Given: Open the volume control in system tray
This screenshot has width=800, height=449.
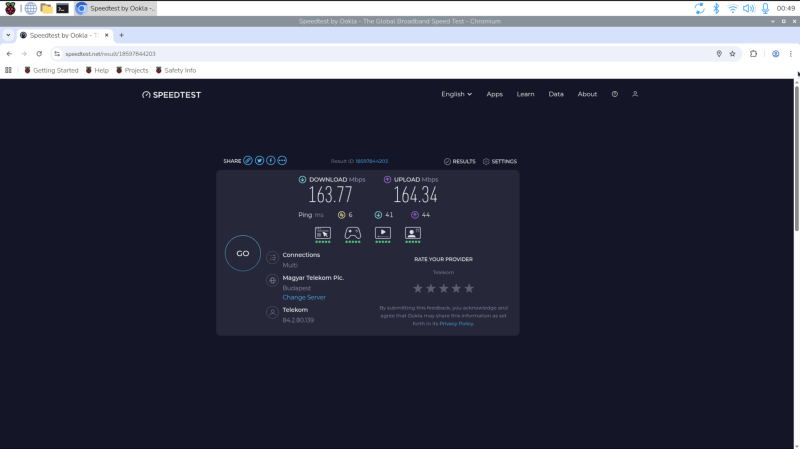Looking at the screenshot, I should pyautogui.click(x=748, y=8).
